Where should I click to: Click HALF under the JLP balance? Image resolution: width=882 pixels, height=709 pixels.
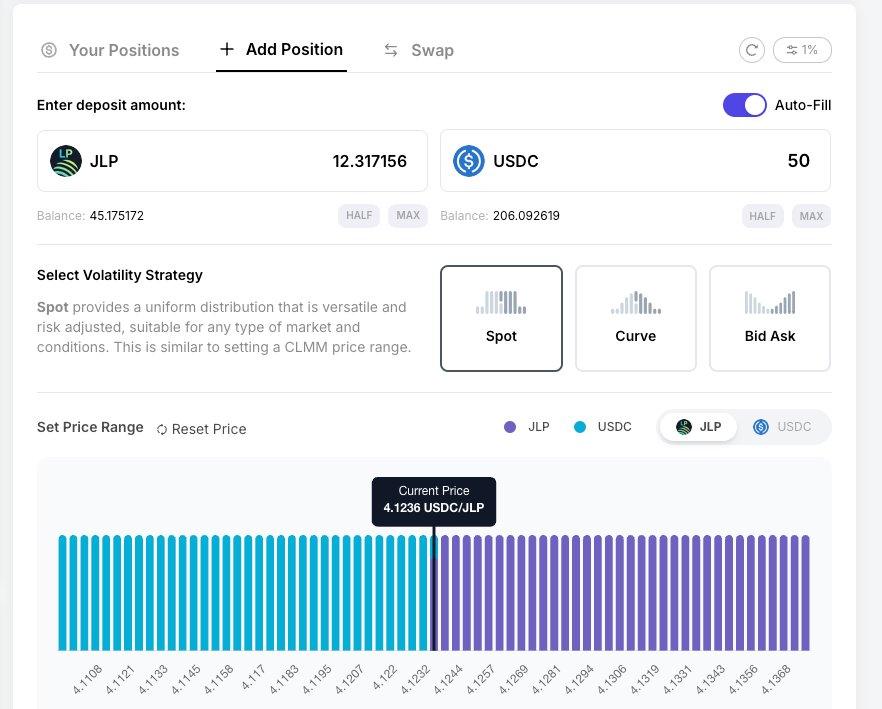pos(359,216)
